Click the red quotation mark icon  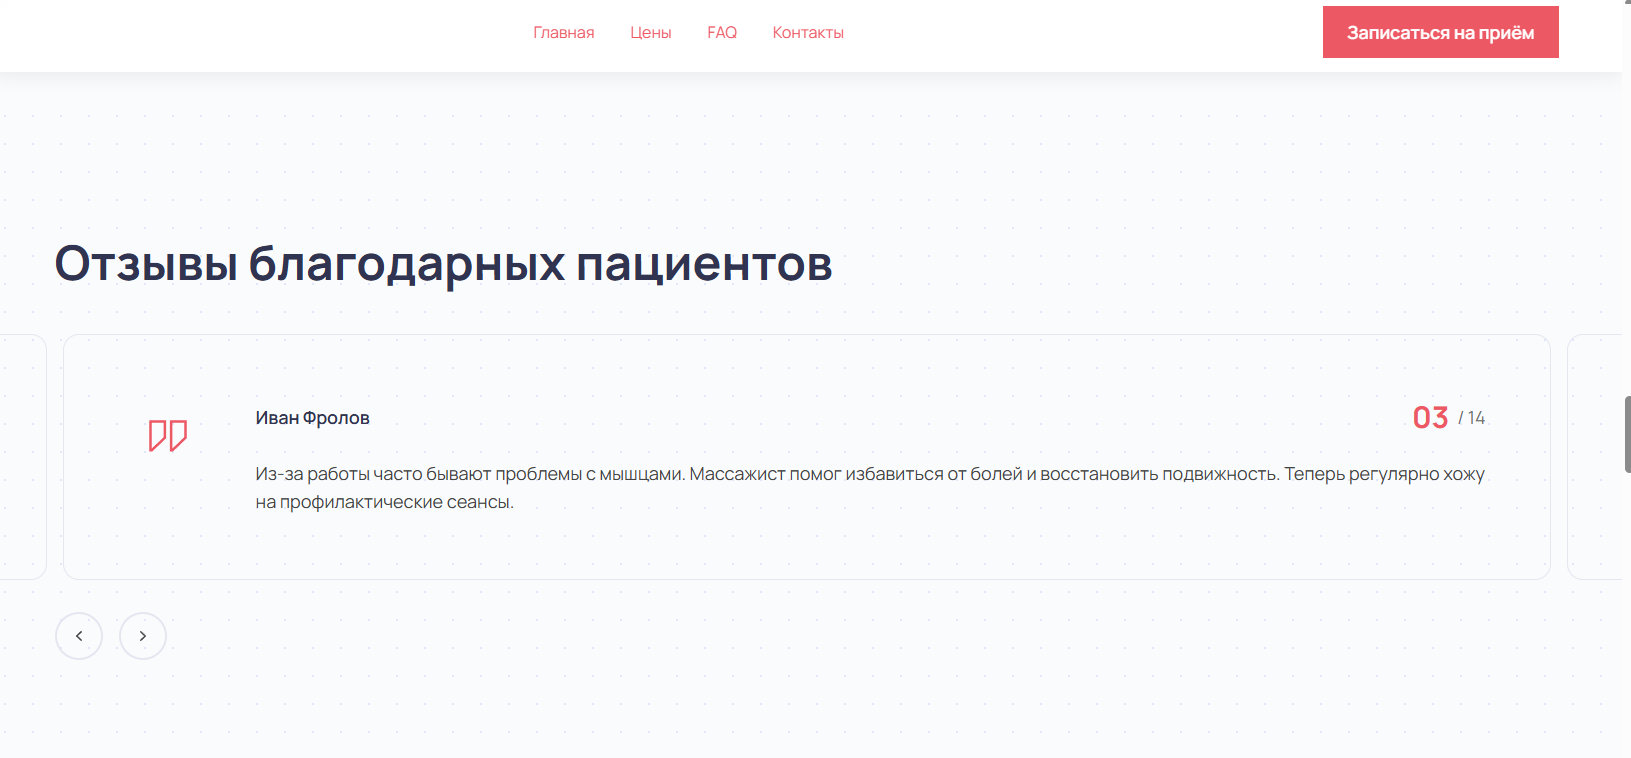pyautogui.click(x=168, y=436)
